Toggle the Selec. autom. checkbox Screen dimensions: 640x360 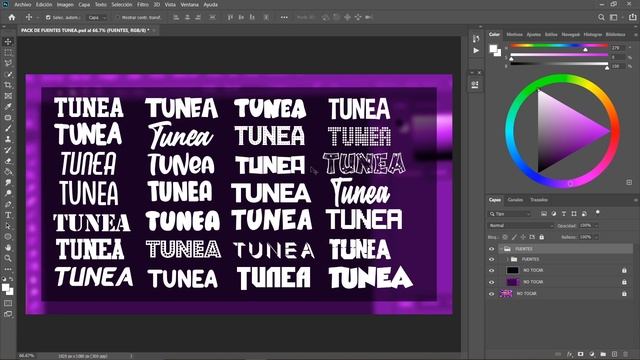click(48, 18)
